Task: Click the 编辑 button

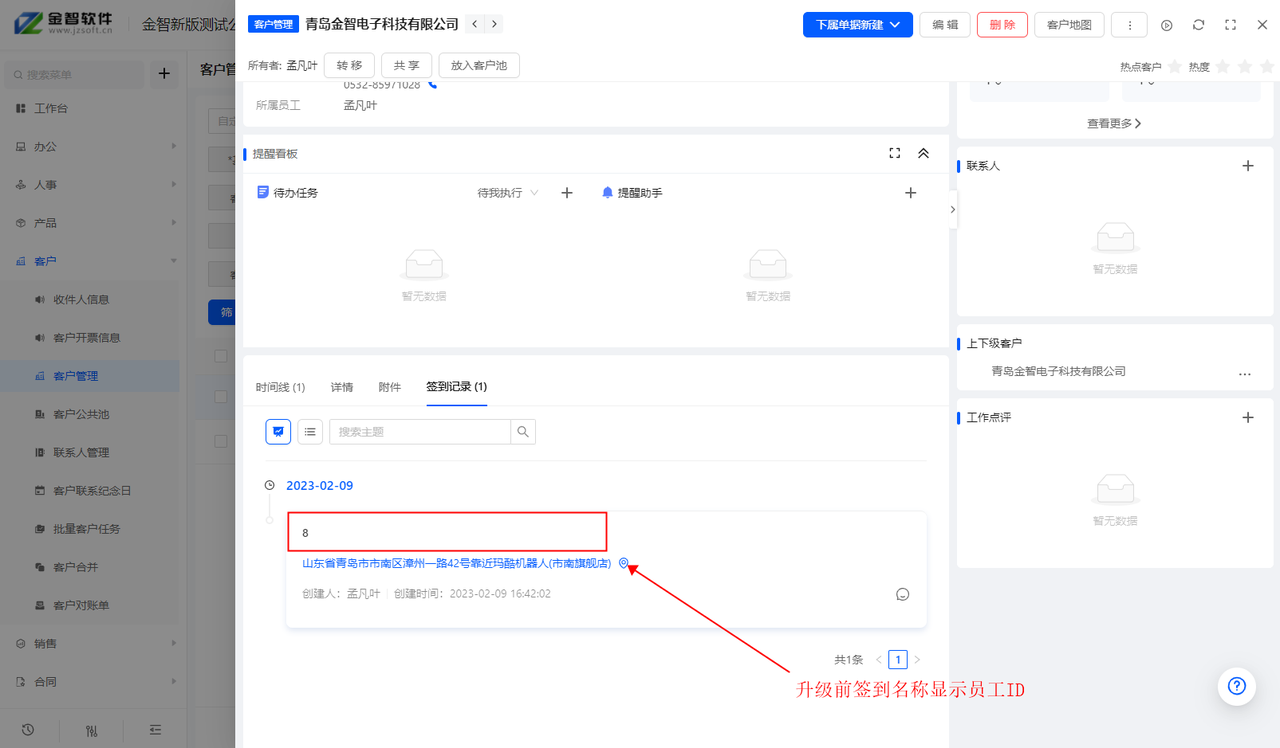Action: click(945, 25)
